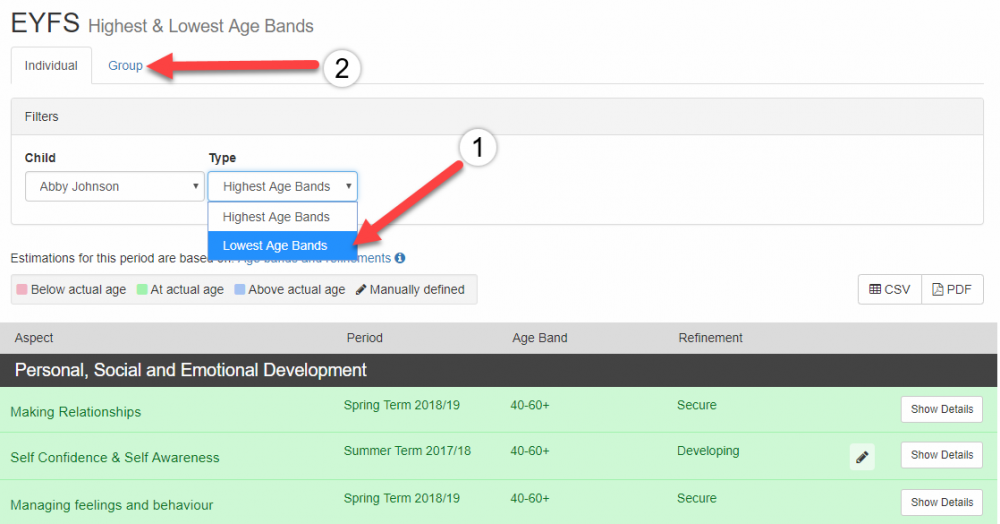Switch to the Group tab

[x=125, y=66]
